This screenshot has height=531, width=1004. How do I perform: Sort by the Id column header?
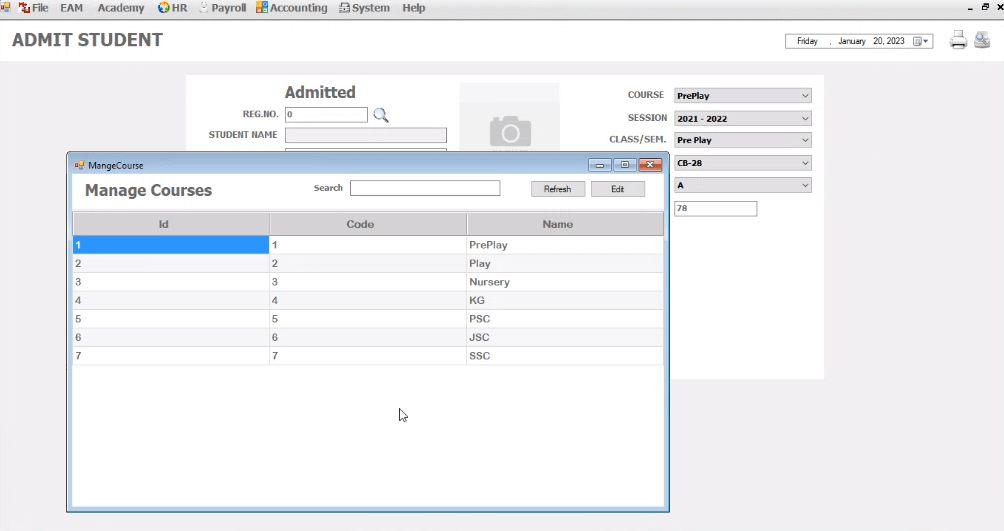[171, 224]
